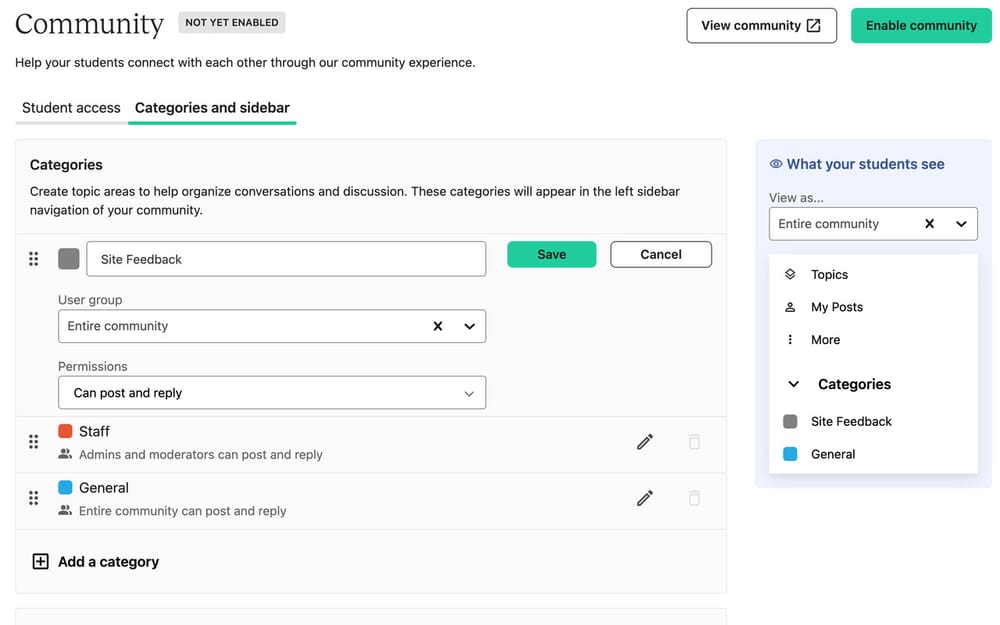Click the drag handle beside the Staff category
The height and width of the screenshot is (625, 1000).
(33, 441)
